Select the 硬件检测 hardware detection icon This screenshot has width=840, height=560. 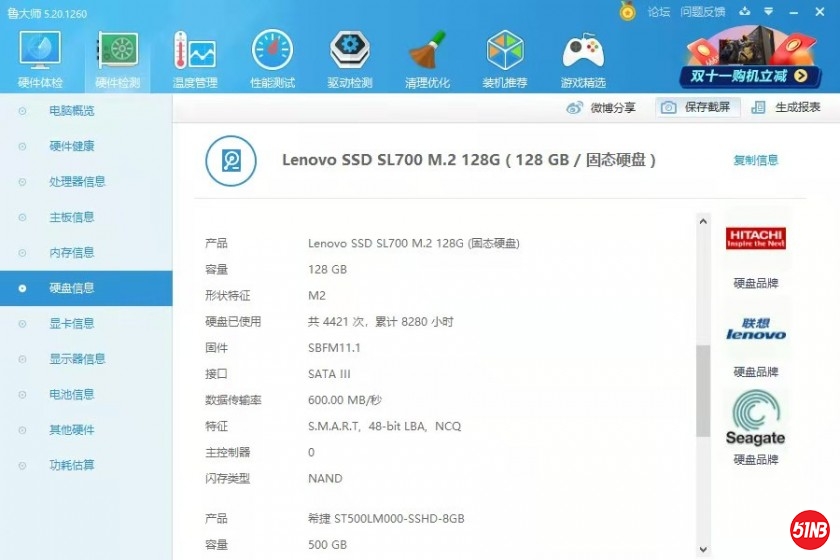click(118, 59)
